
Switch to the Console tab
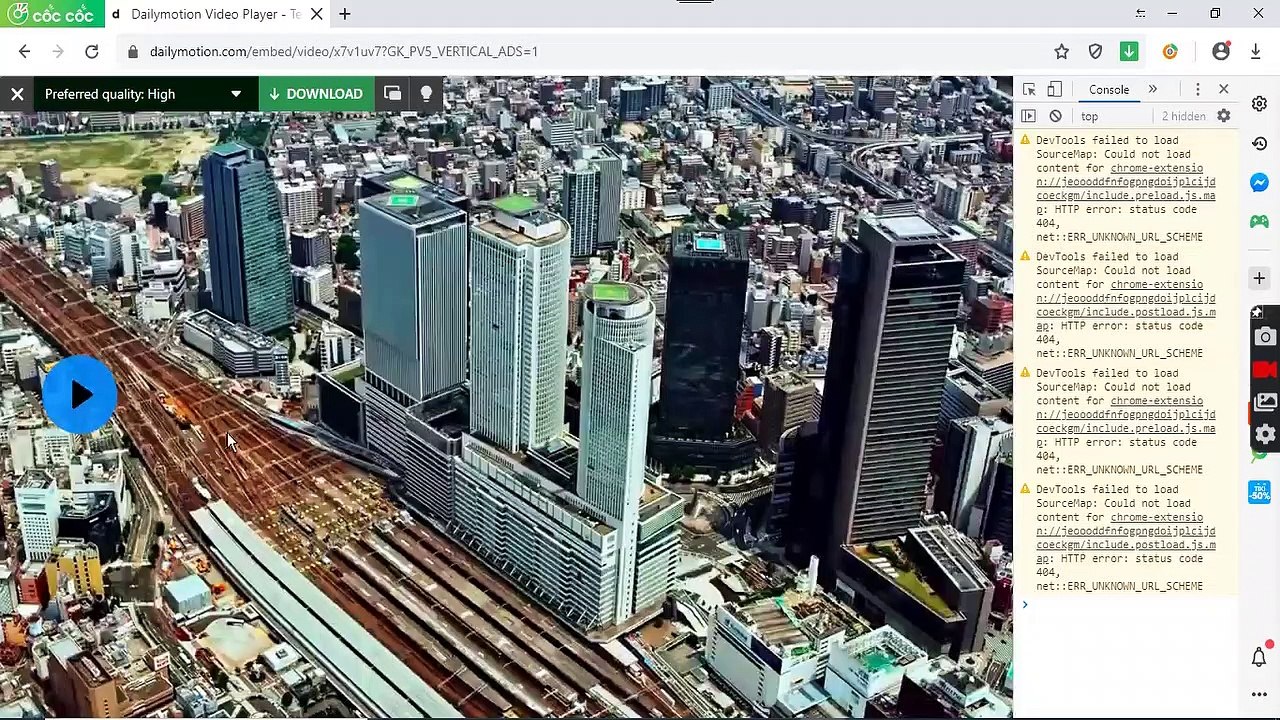tap(1108, 89)
